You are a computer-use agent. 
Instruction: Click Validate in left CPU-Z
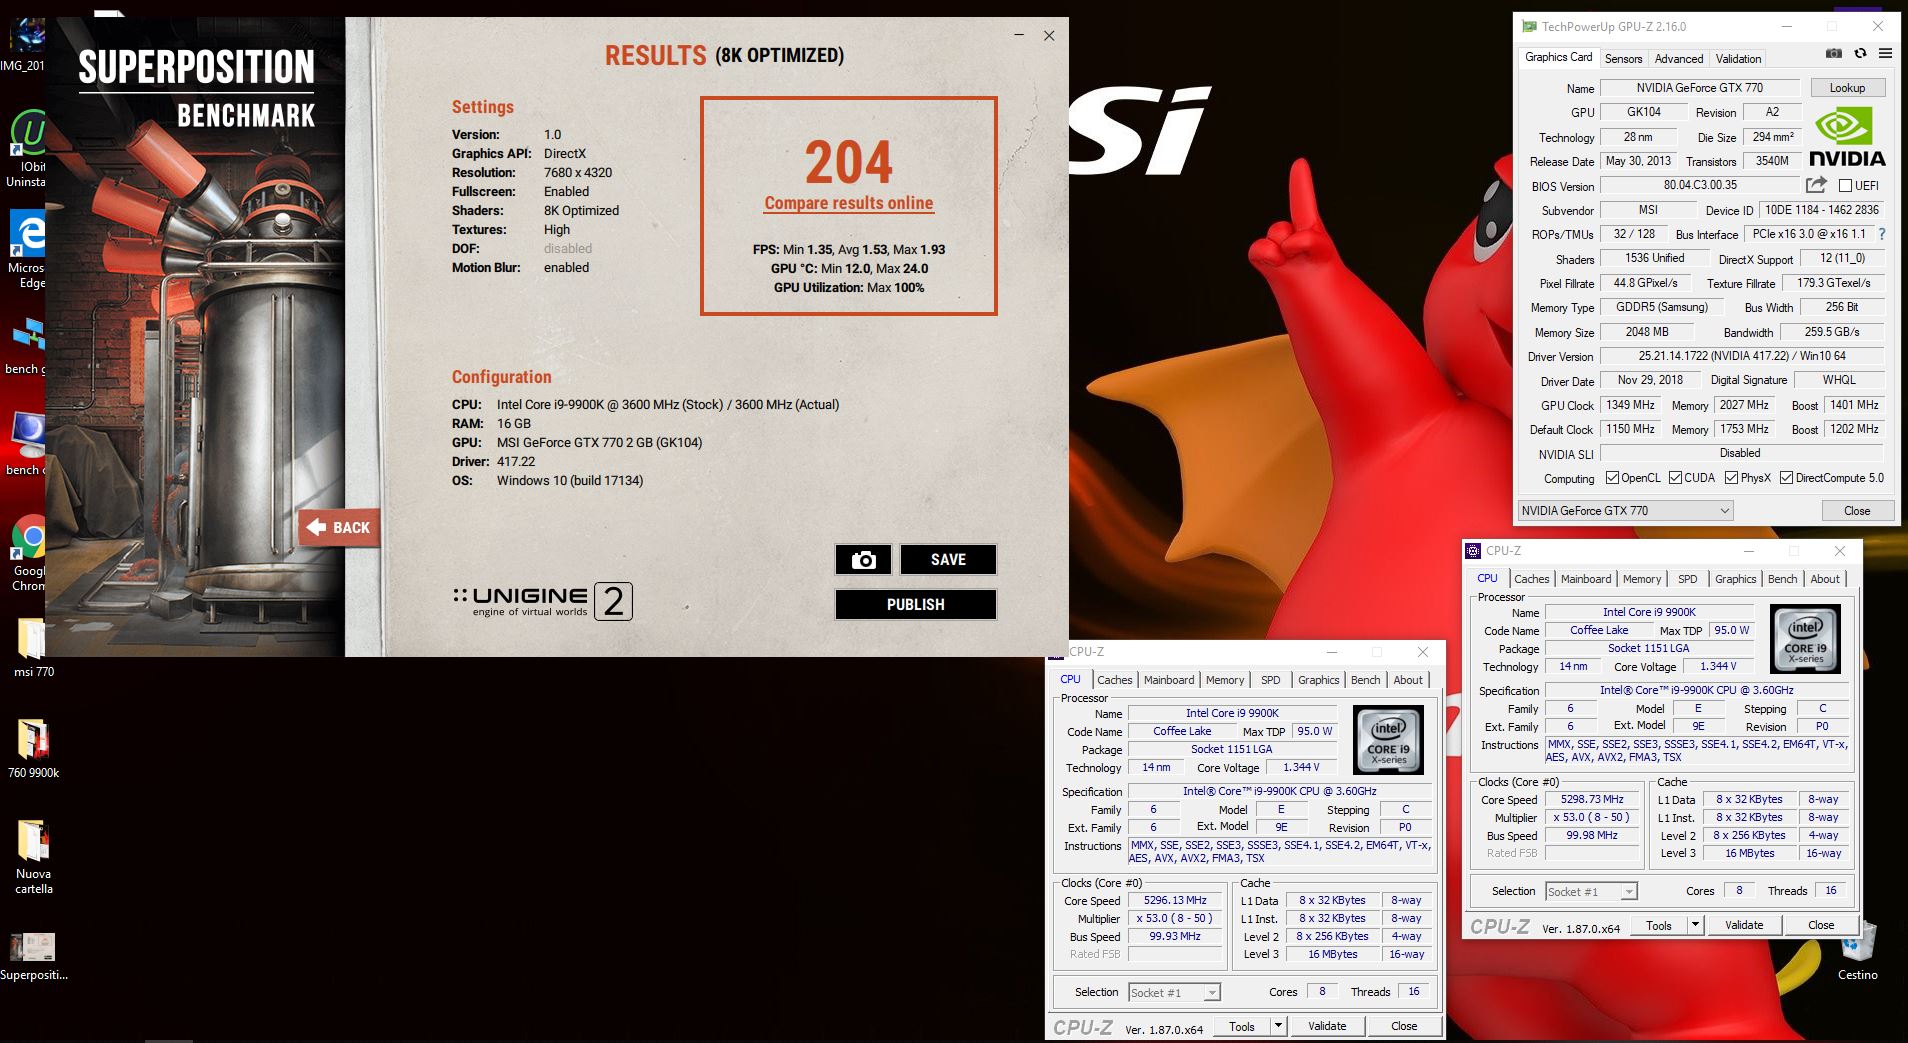pyautogui.click(x=1326, y=1026)
